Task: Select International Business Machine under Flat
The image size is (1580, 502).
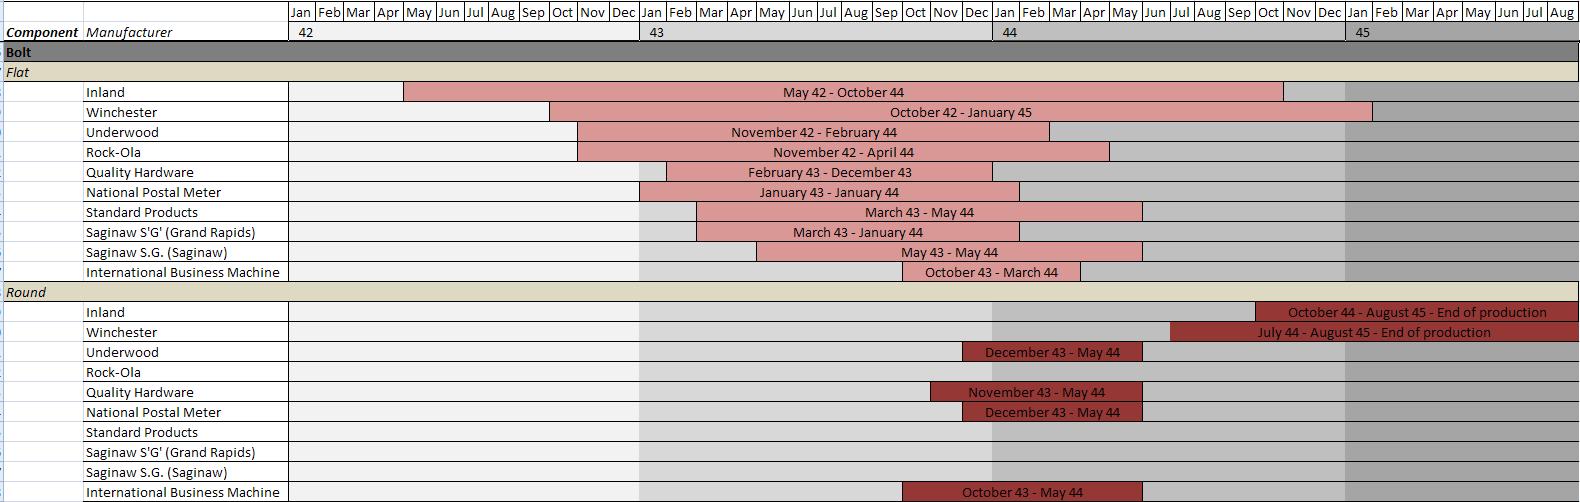Action: tap(186, 272)
